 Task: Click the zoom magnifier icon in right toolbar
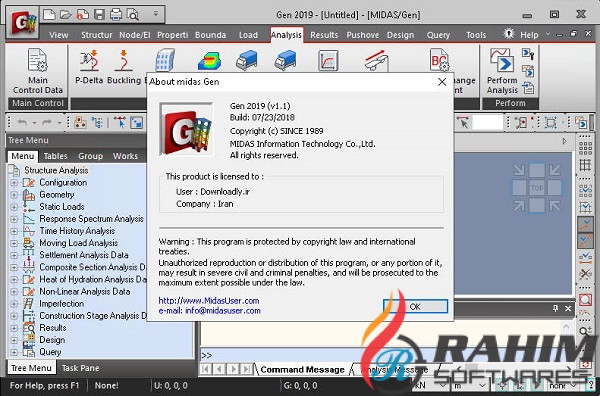coord(585,300)
